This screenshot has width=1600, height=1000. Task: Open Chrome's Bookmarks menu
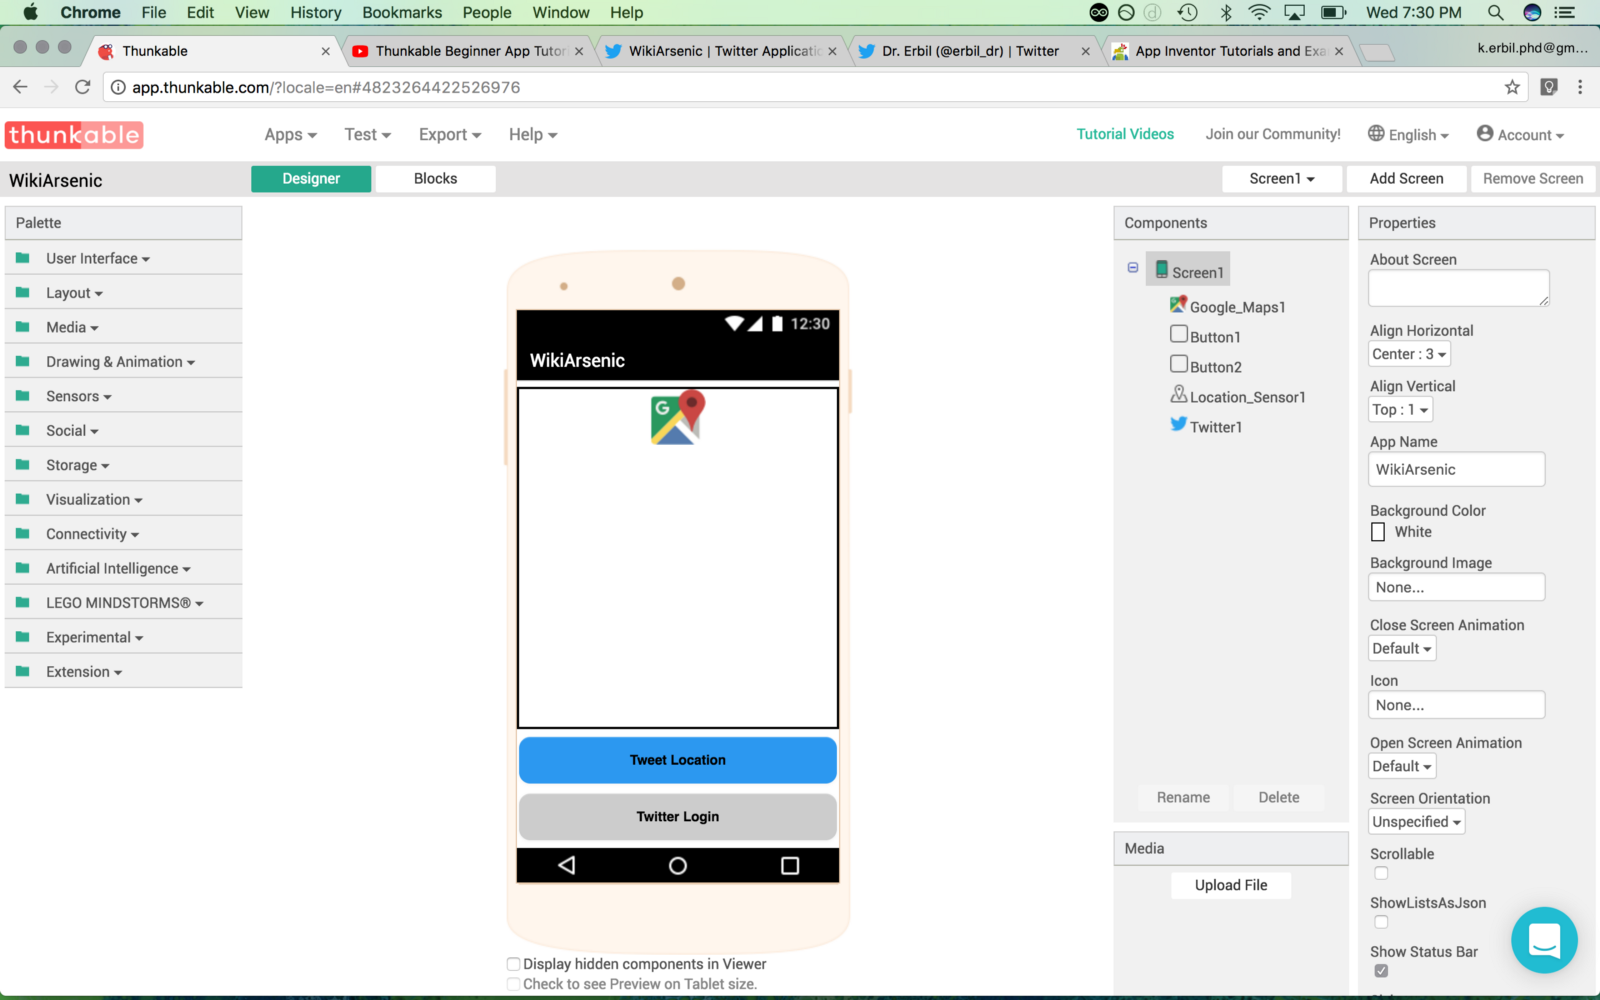[x=402, y=12]
